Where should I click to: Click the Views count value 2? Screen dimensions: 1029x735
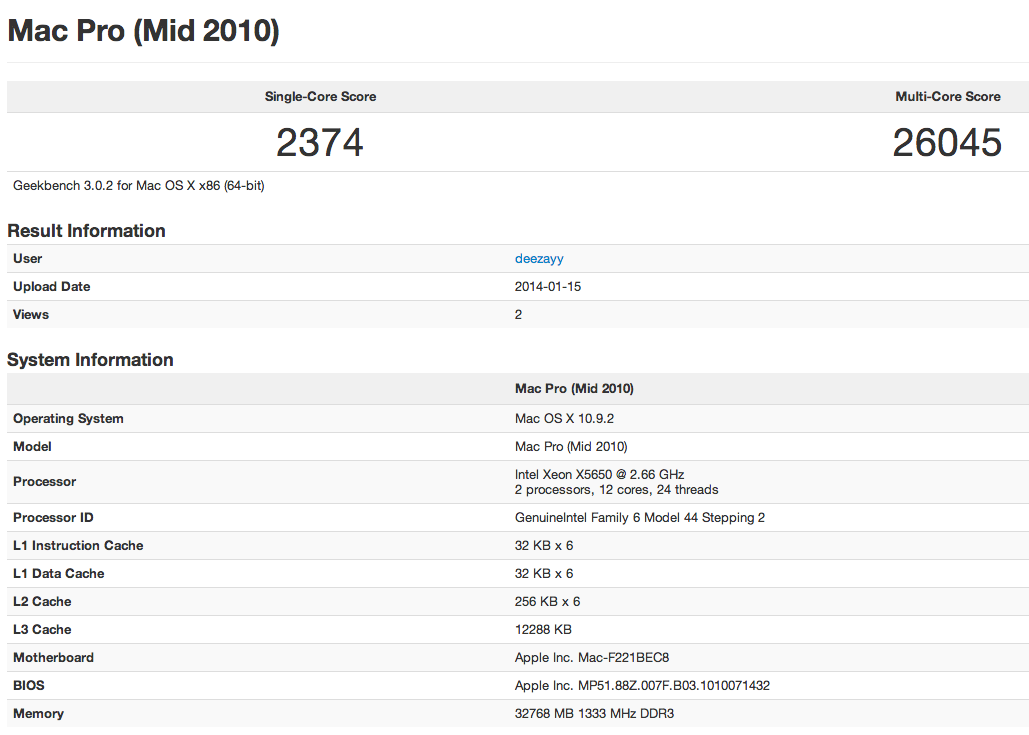pos(518,314)
